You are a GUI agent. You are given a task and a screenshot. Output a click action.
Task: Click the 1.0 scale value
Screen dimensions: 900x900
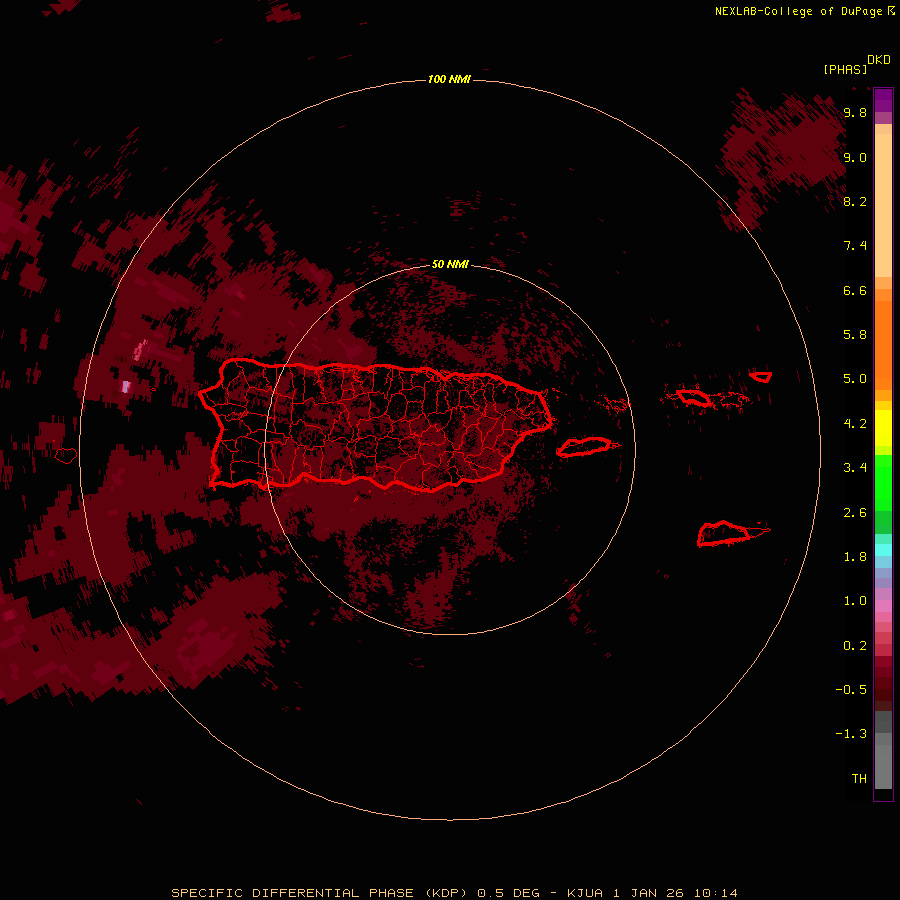pos(855,600)
